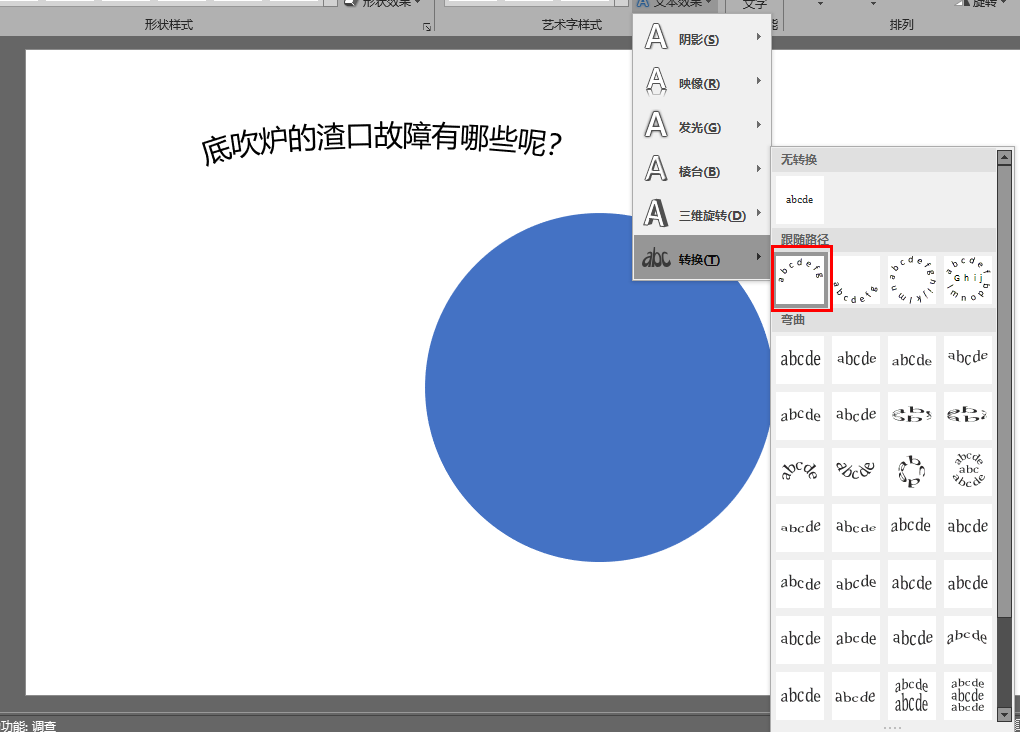Apply the Button follow-path effect with Ghij

[968, 280]
